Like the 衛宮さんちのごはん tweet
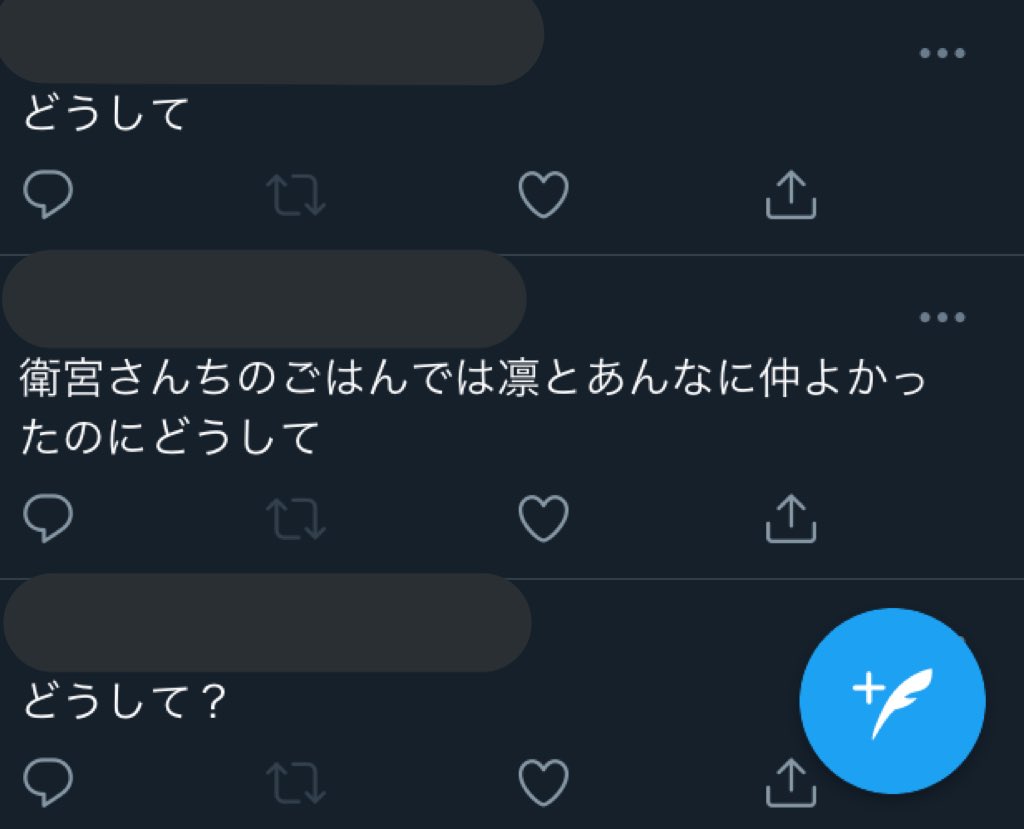1024x829 pixels. (543, 519)
